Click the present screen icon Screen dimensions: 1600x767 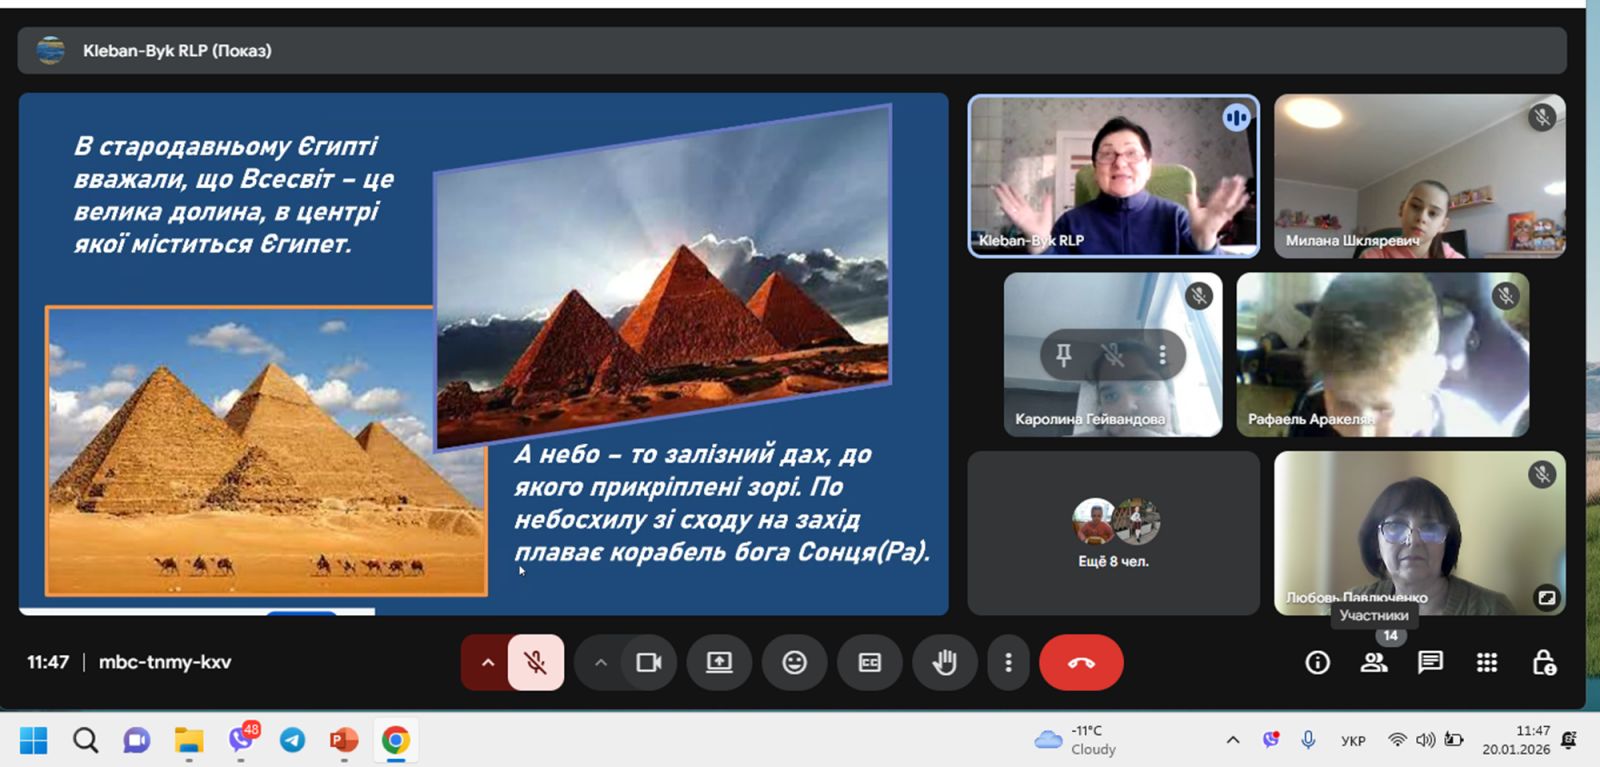point(719,662)
